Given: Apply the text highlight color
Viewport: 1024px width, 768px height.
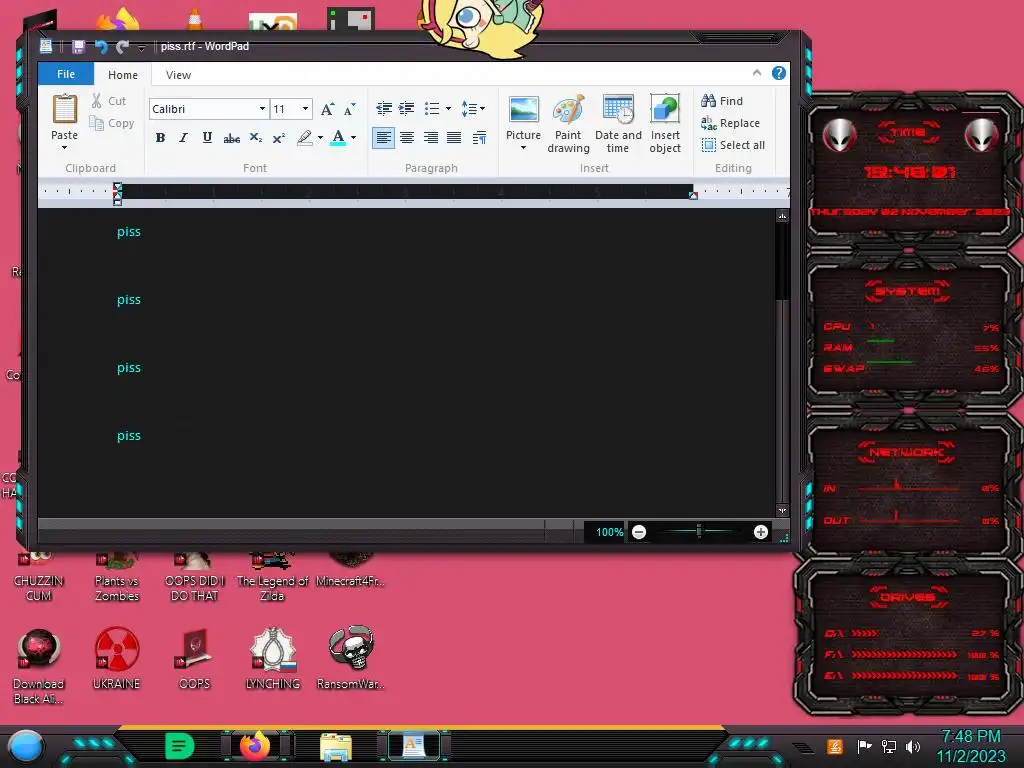Looking at the screenshot, I should tap(304, 138).
